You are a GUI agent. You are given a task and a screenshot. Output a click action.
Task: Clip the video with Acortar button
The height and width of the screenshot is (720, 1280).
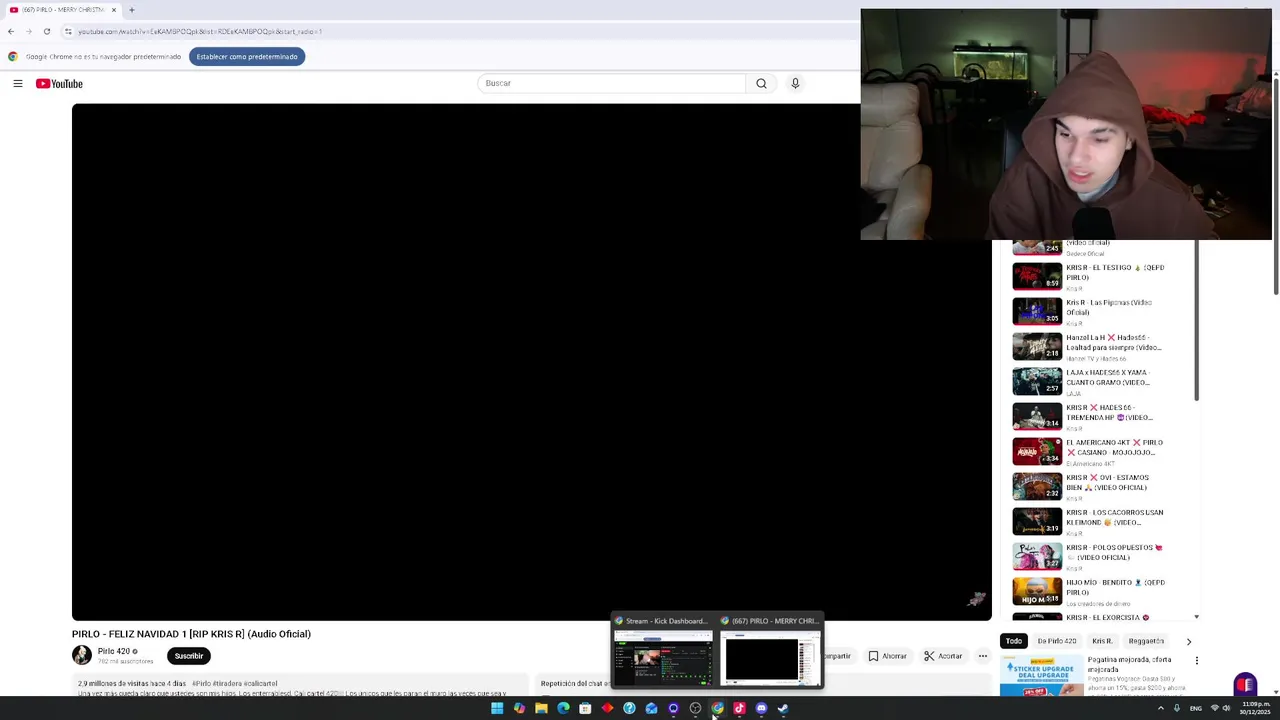943,656
